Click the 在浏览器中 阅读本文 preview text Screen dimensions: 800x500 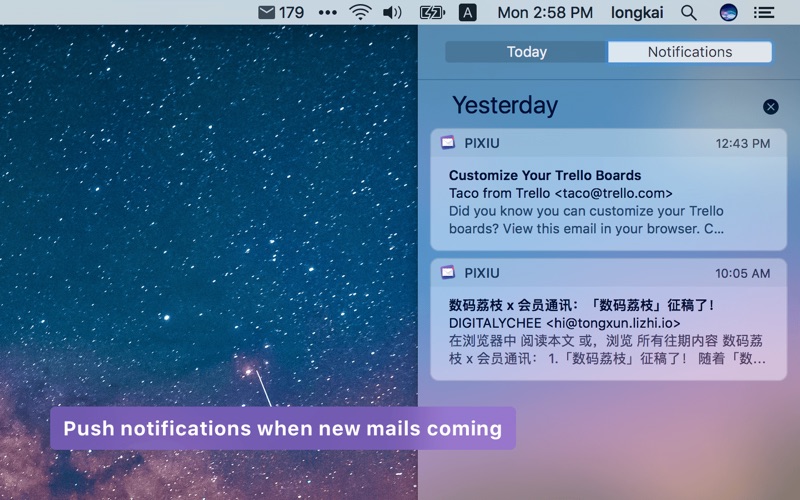[x=607, y=349]
